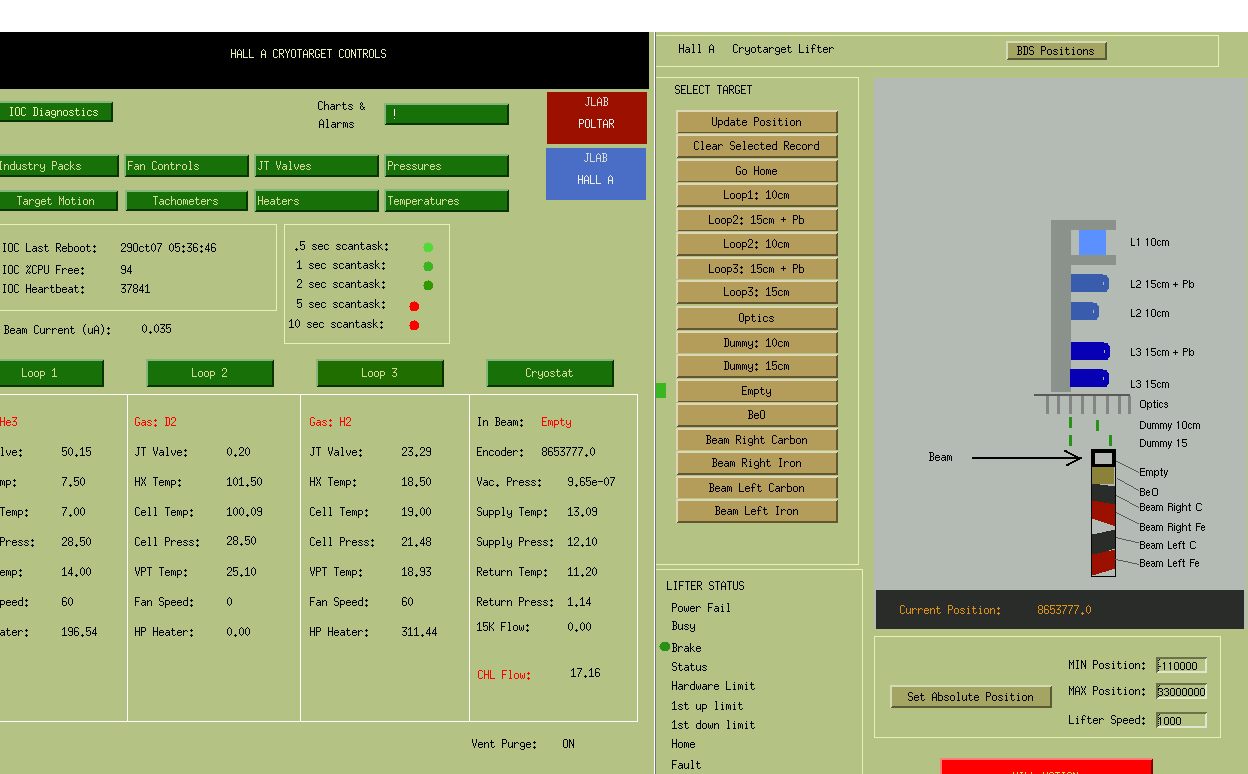1248x774 pixels.
Task: Click MIN Position input field
Action: click(1181, 666)
